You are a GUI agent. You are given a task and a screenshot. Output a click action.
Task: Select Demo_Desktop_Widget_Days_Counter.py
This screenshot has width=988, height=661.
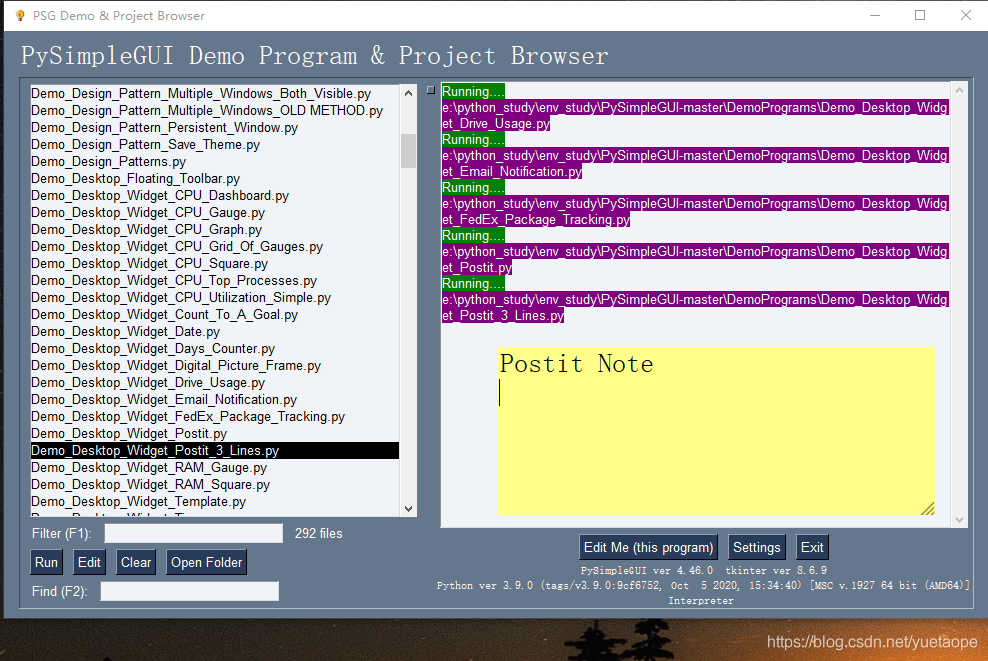coord(215,348)
